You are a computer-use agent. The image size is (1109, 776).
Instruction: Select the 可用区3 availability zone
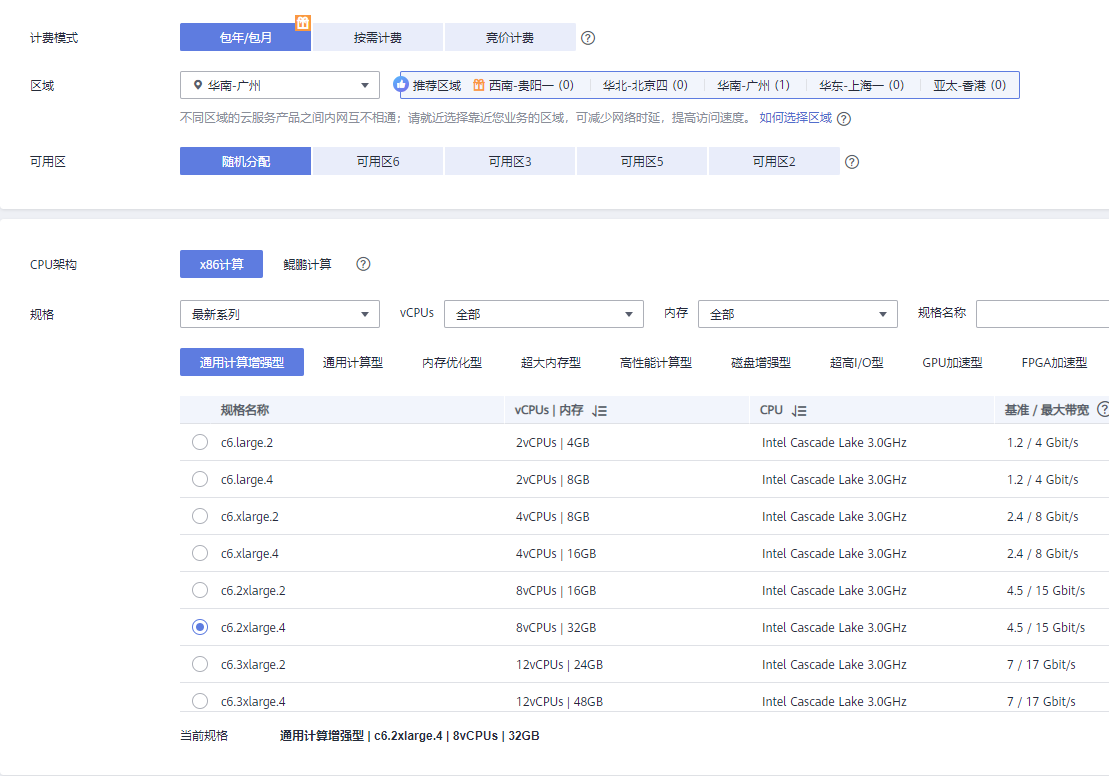509,160
